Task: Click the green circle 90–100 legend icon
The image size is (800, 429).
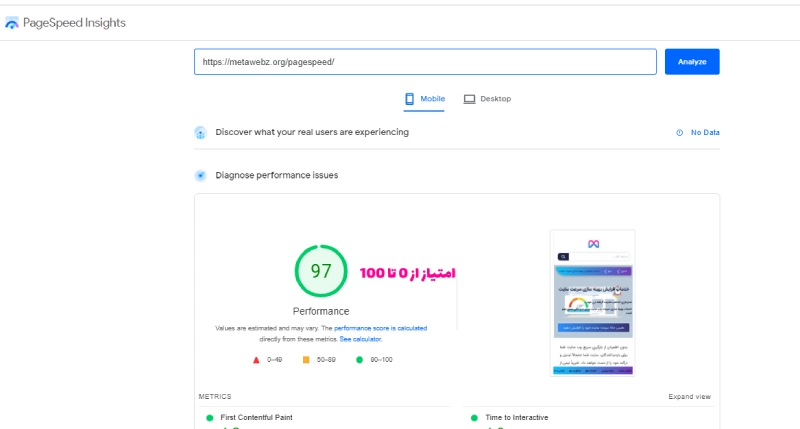Action: pyautogui.click(x=359, y=360)
